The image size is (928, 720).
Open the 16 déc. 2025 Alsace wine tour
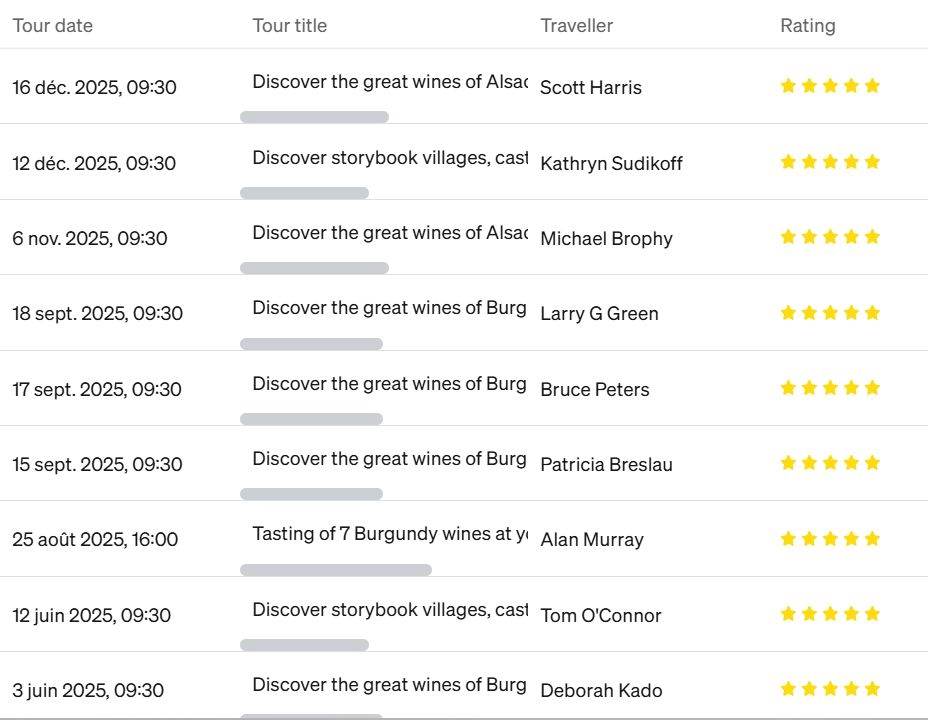tap(389, 82)
